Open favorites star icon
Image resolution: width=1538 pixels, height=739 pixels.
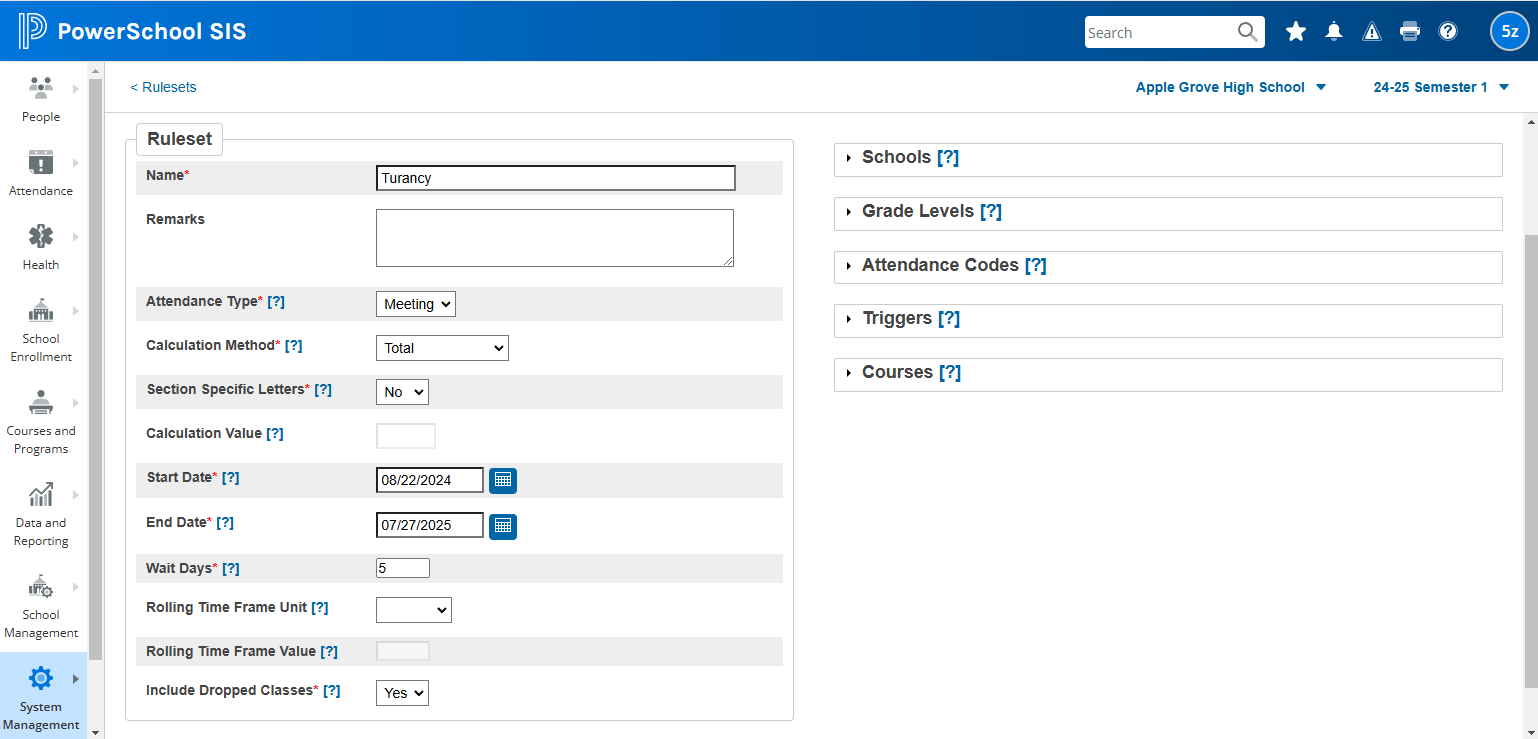click(1296, 32)
